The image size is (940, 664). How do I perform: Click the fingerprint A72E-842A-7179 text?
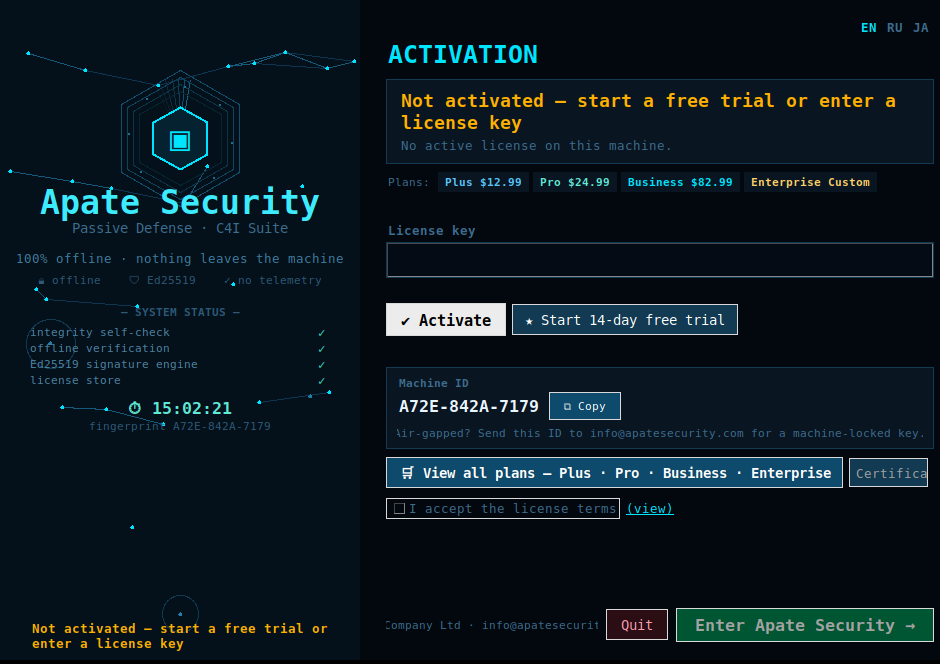point(180,426)
